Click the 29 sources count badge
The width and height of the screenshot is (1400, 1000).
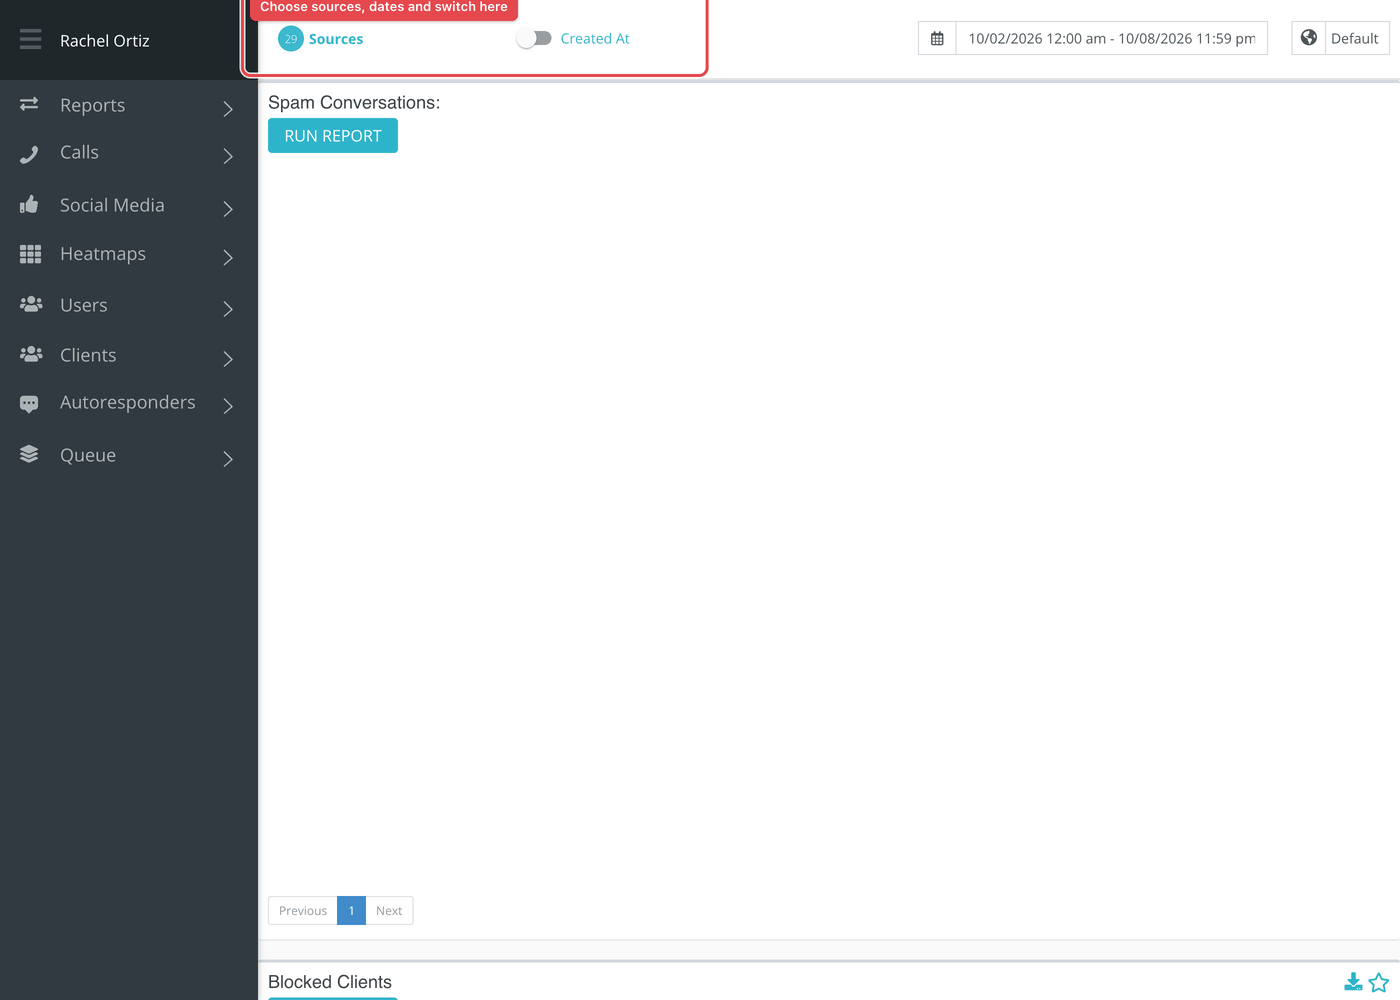pyautogui.click(x=291, y=39)
